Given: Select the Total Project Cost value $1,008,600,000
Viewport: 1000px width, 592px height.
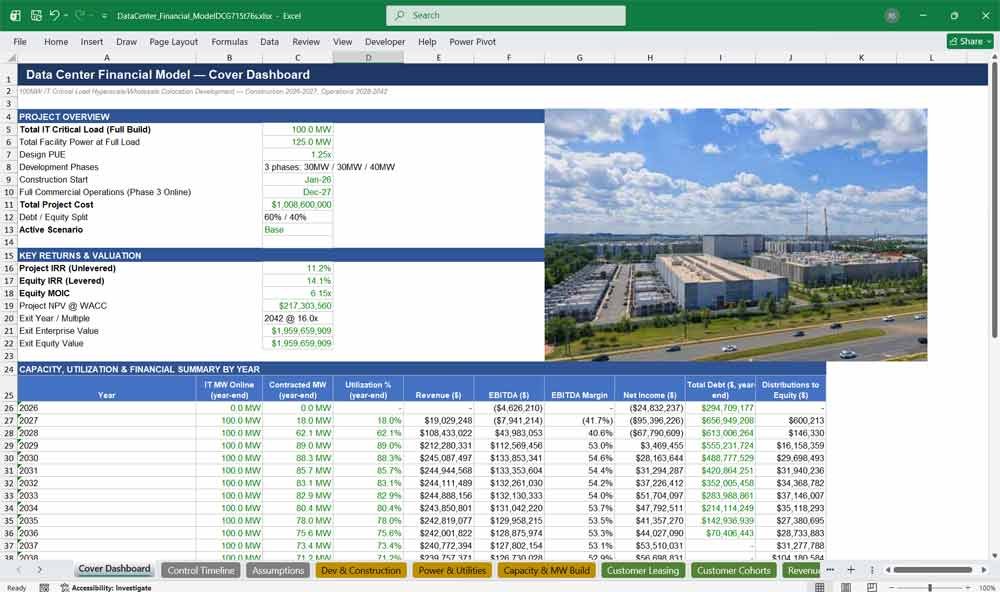Looking at the screenshot, I should [x=297, y=205].
